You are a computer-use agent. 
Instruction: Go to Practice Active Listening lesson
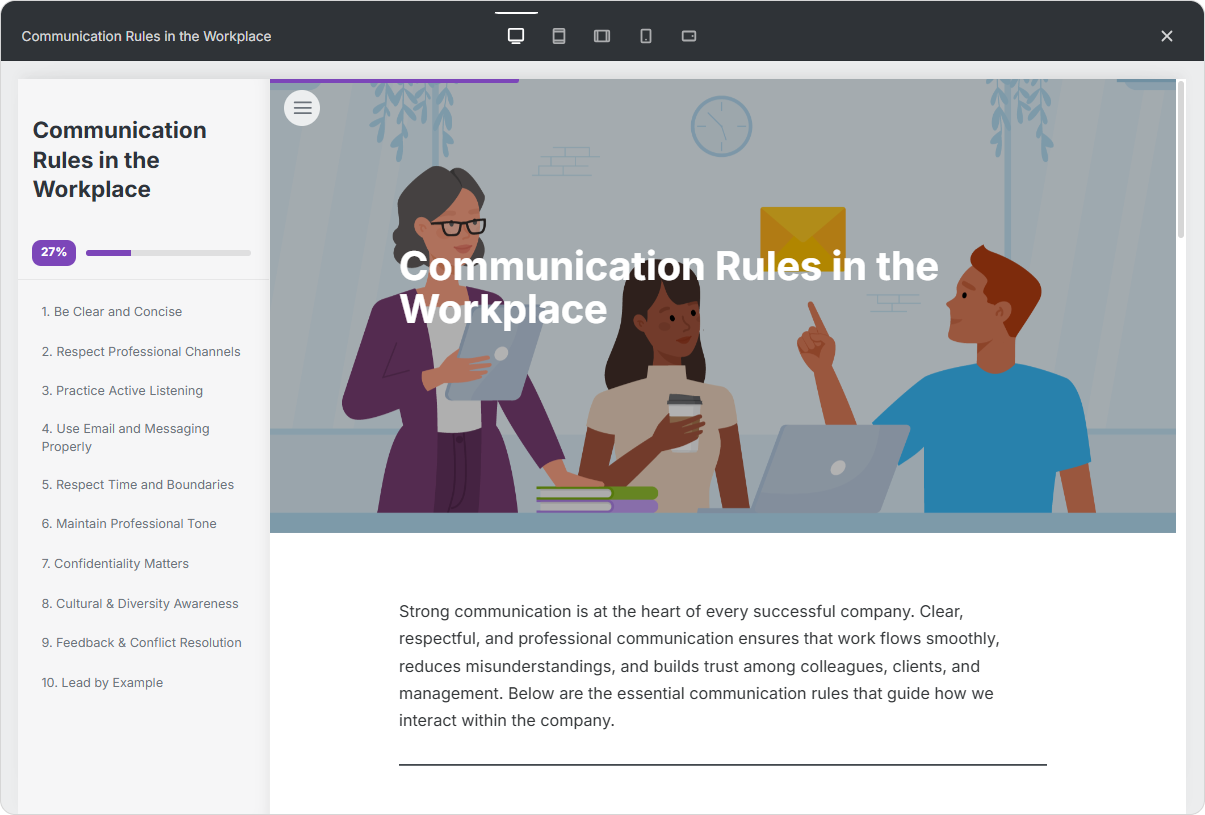point(122,391)
